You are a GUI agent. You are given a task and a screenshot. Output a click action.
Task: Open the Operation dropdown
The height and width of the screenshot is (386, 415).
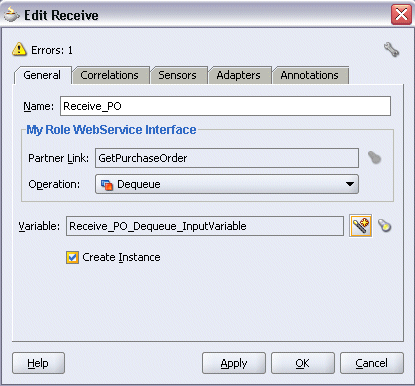tap(227, 184)
